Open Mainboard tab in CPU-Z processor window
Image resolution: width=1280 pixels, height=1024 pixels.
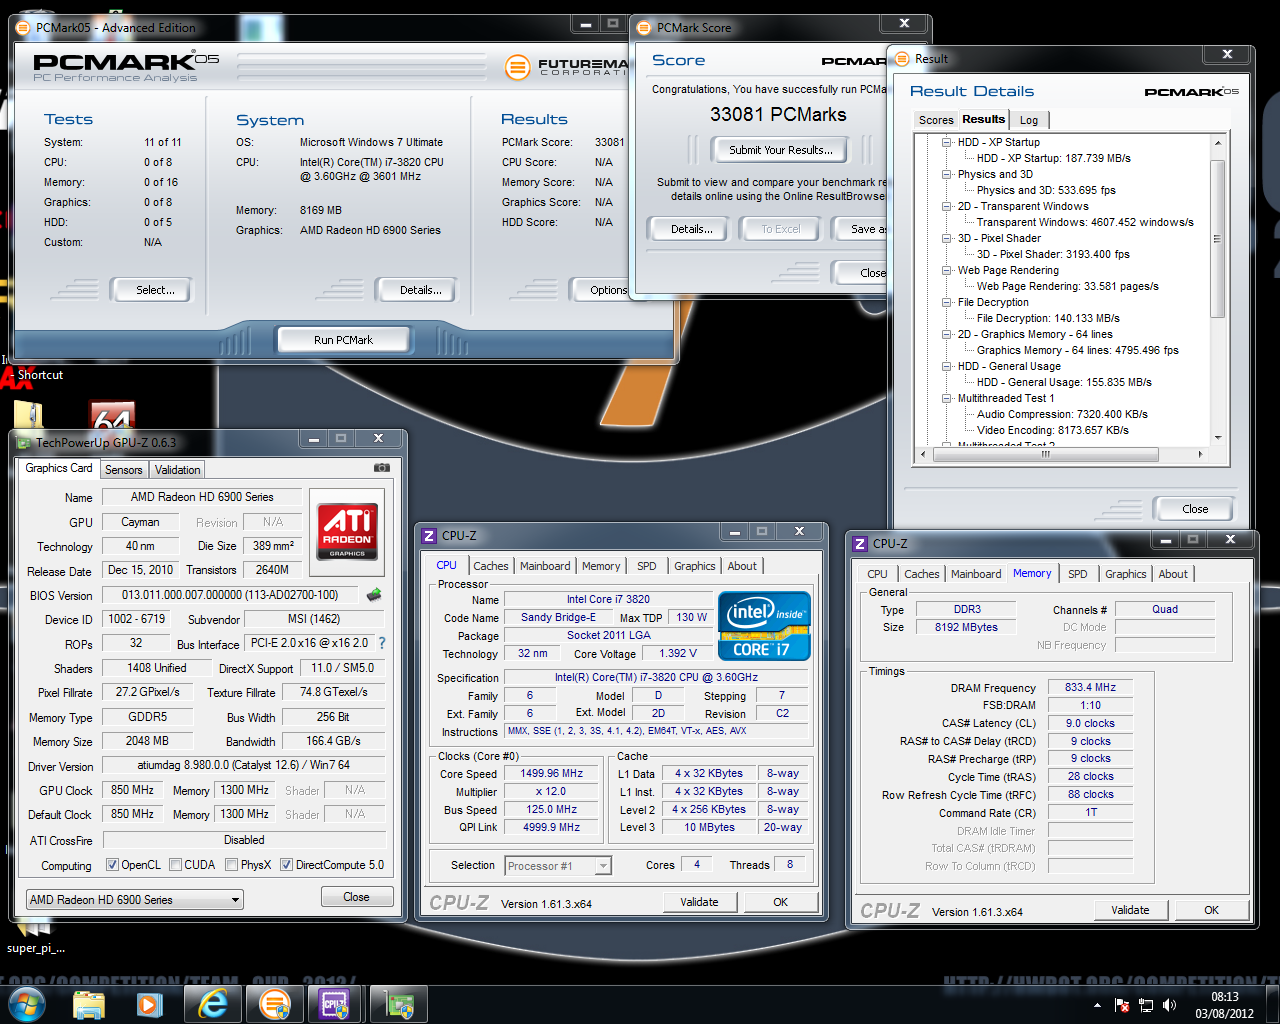[545, 566]
